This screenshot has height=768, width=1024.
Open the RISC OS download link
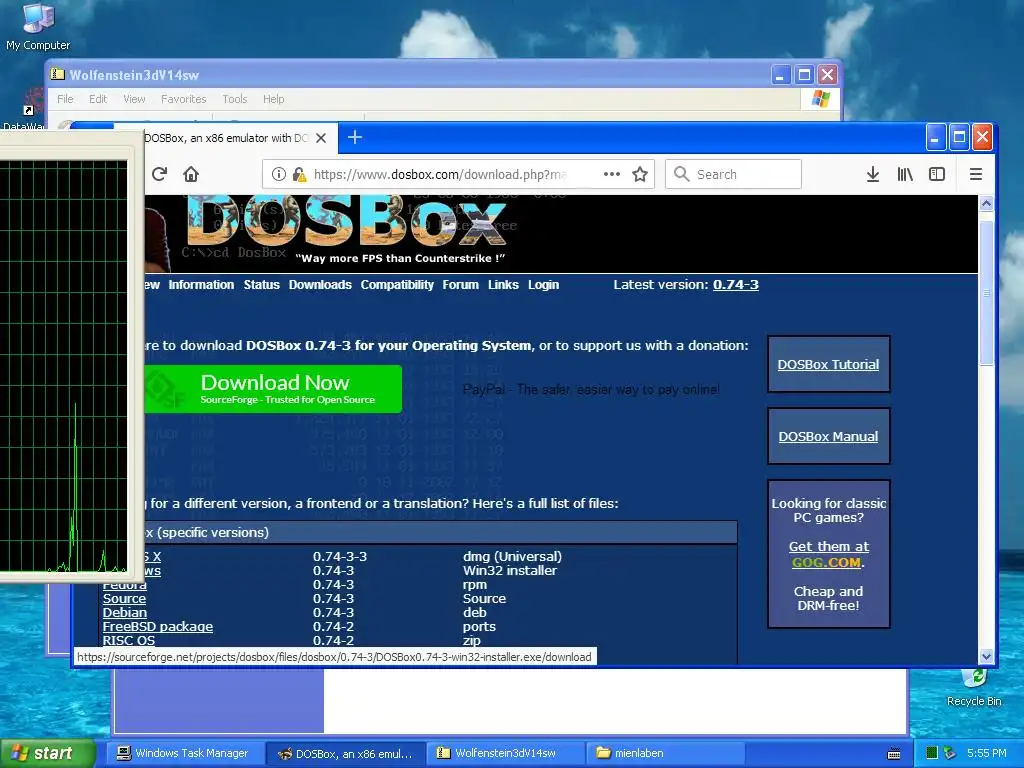(129, 641)
